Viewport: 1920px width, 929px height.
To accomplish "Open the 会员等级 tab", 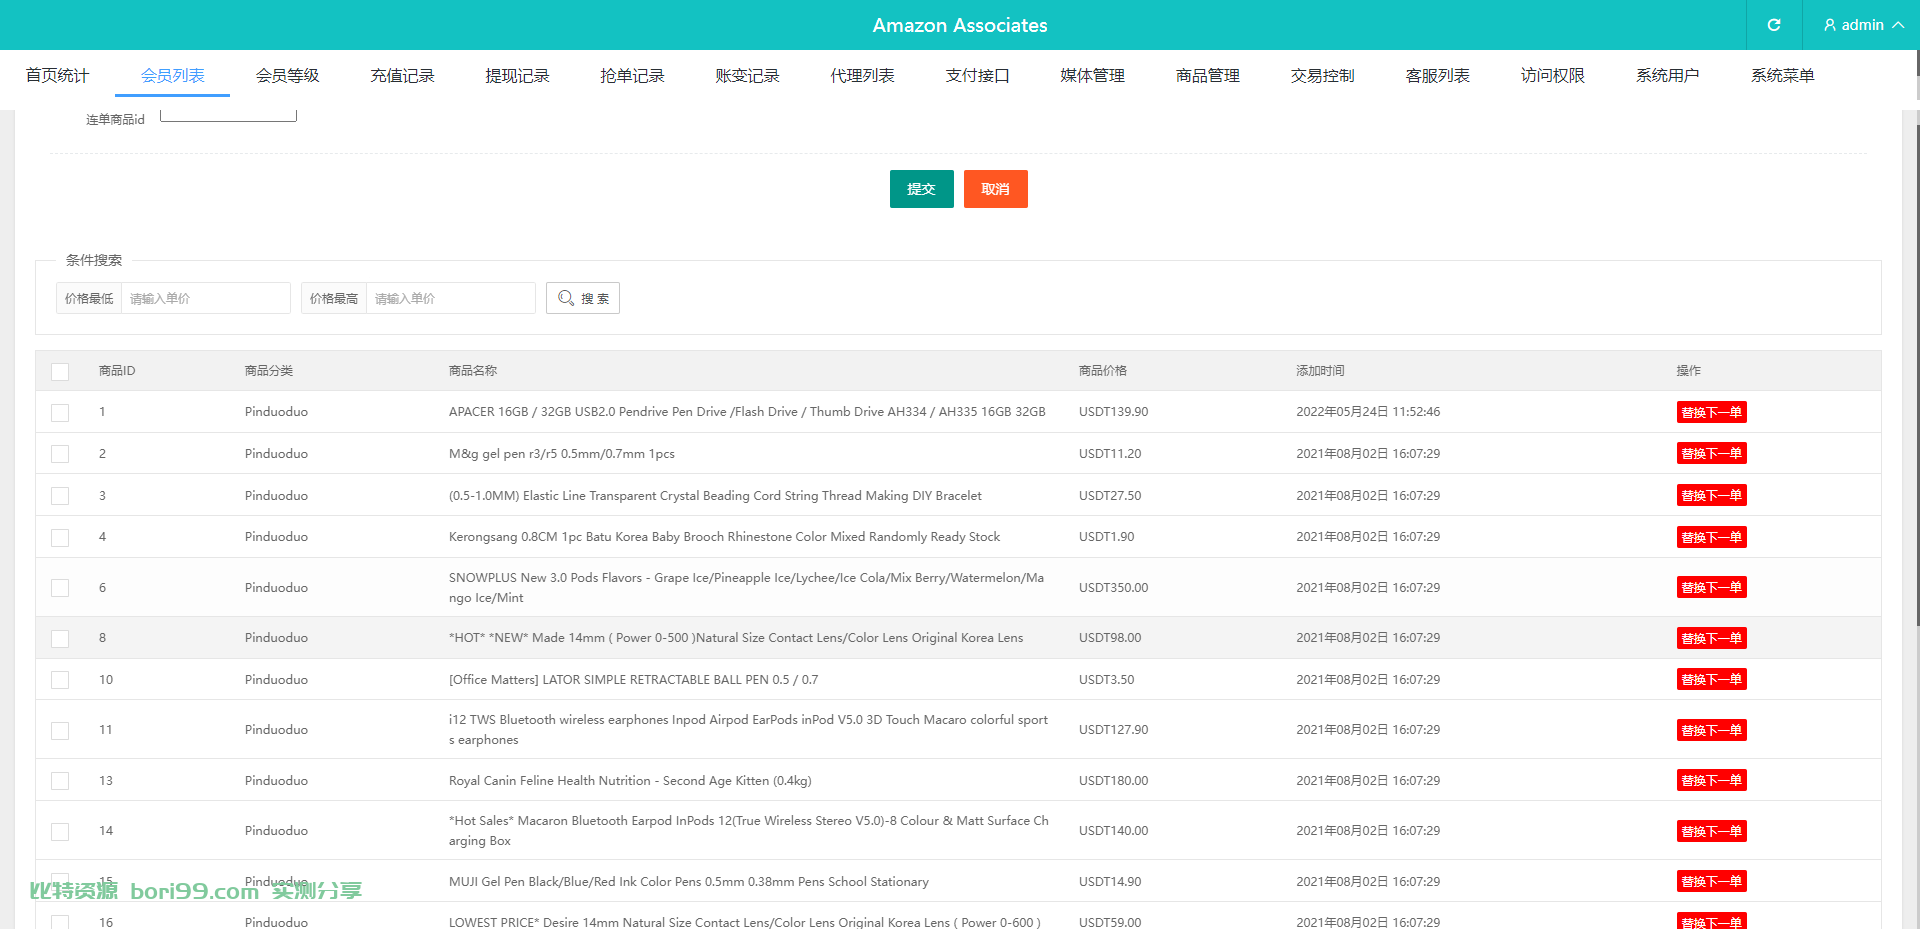I will coord(287,75).
